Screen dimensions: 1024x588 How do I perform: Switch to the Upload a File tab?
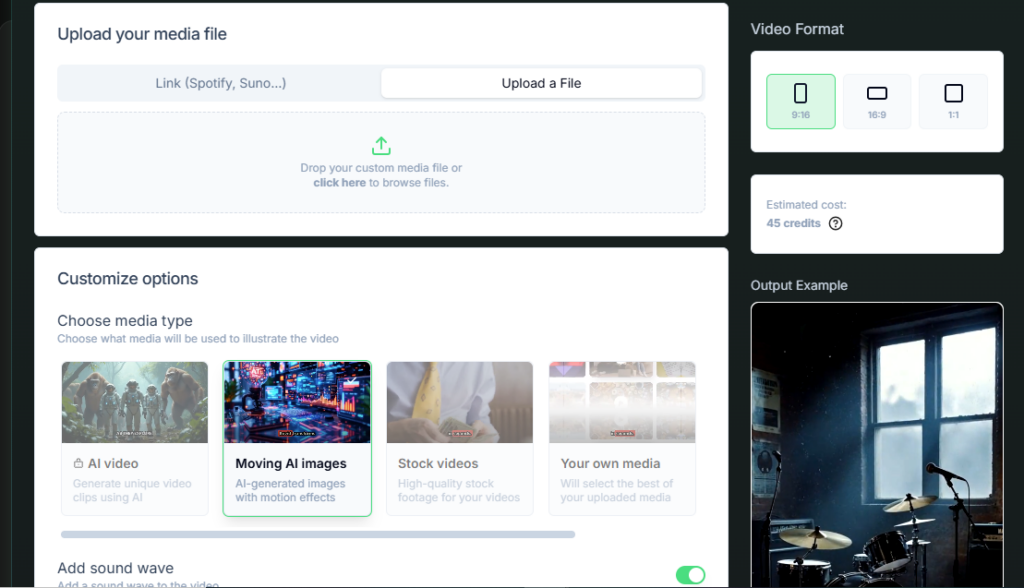click(x=541, y=83)
